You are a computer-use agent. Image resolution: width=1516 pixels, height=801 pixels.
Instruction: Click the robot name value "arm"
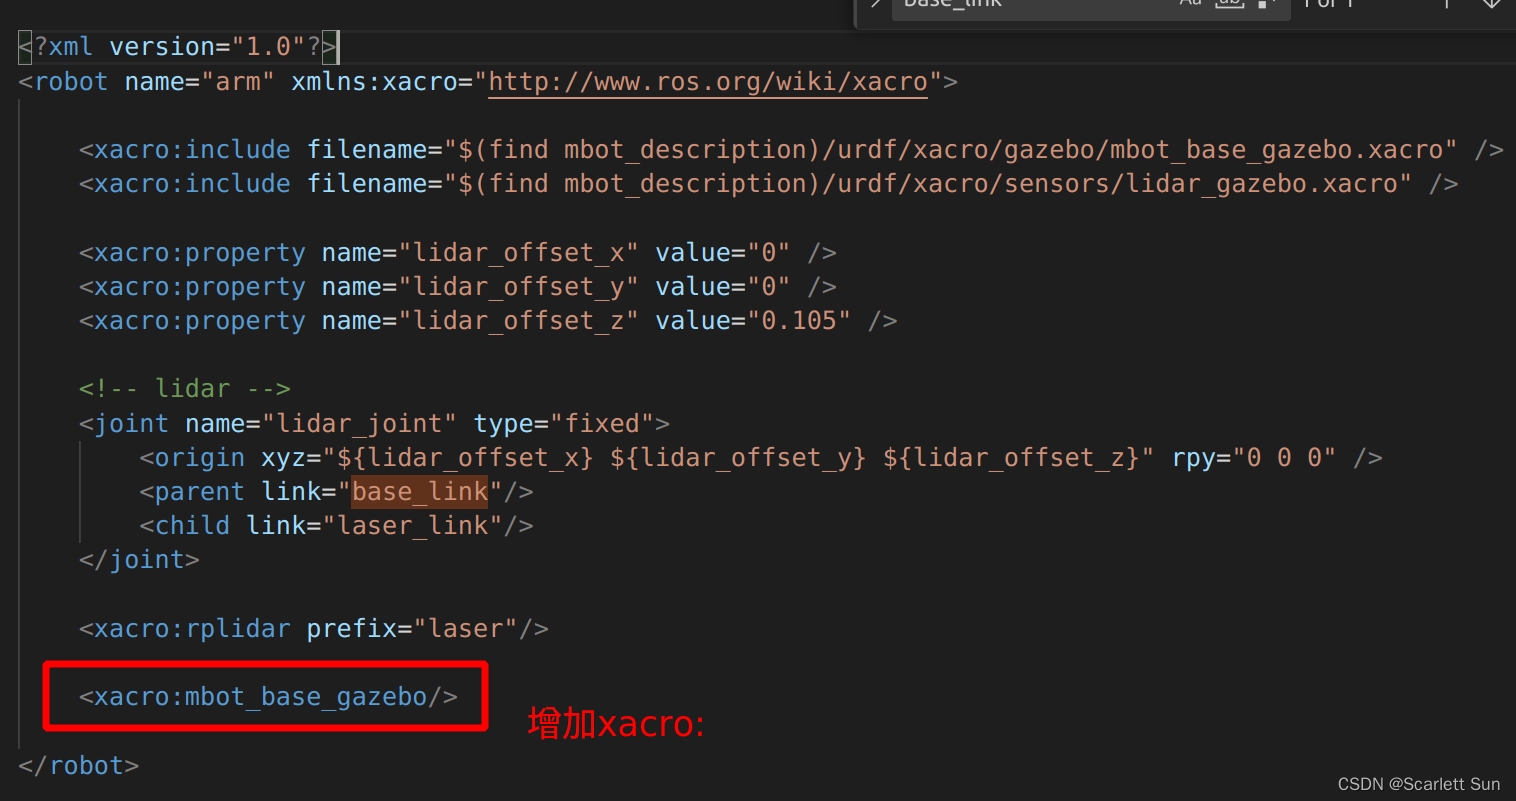tap(238, 82)
